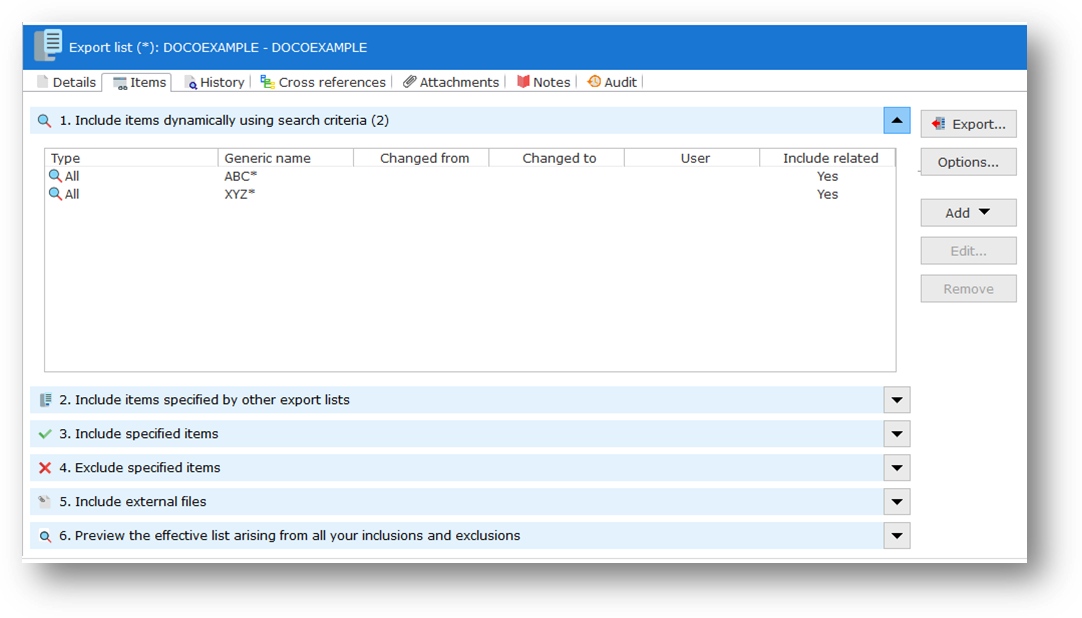Open the Notes tab
1082x618 pixels.
click(544, 82)
